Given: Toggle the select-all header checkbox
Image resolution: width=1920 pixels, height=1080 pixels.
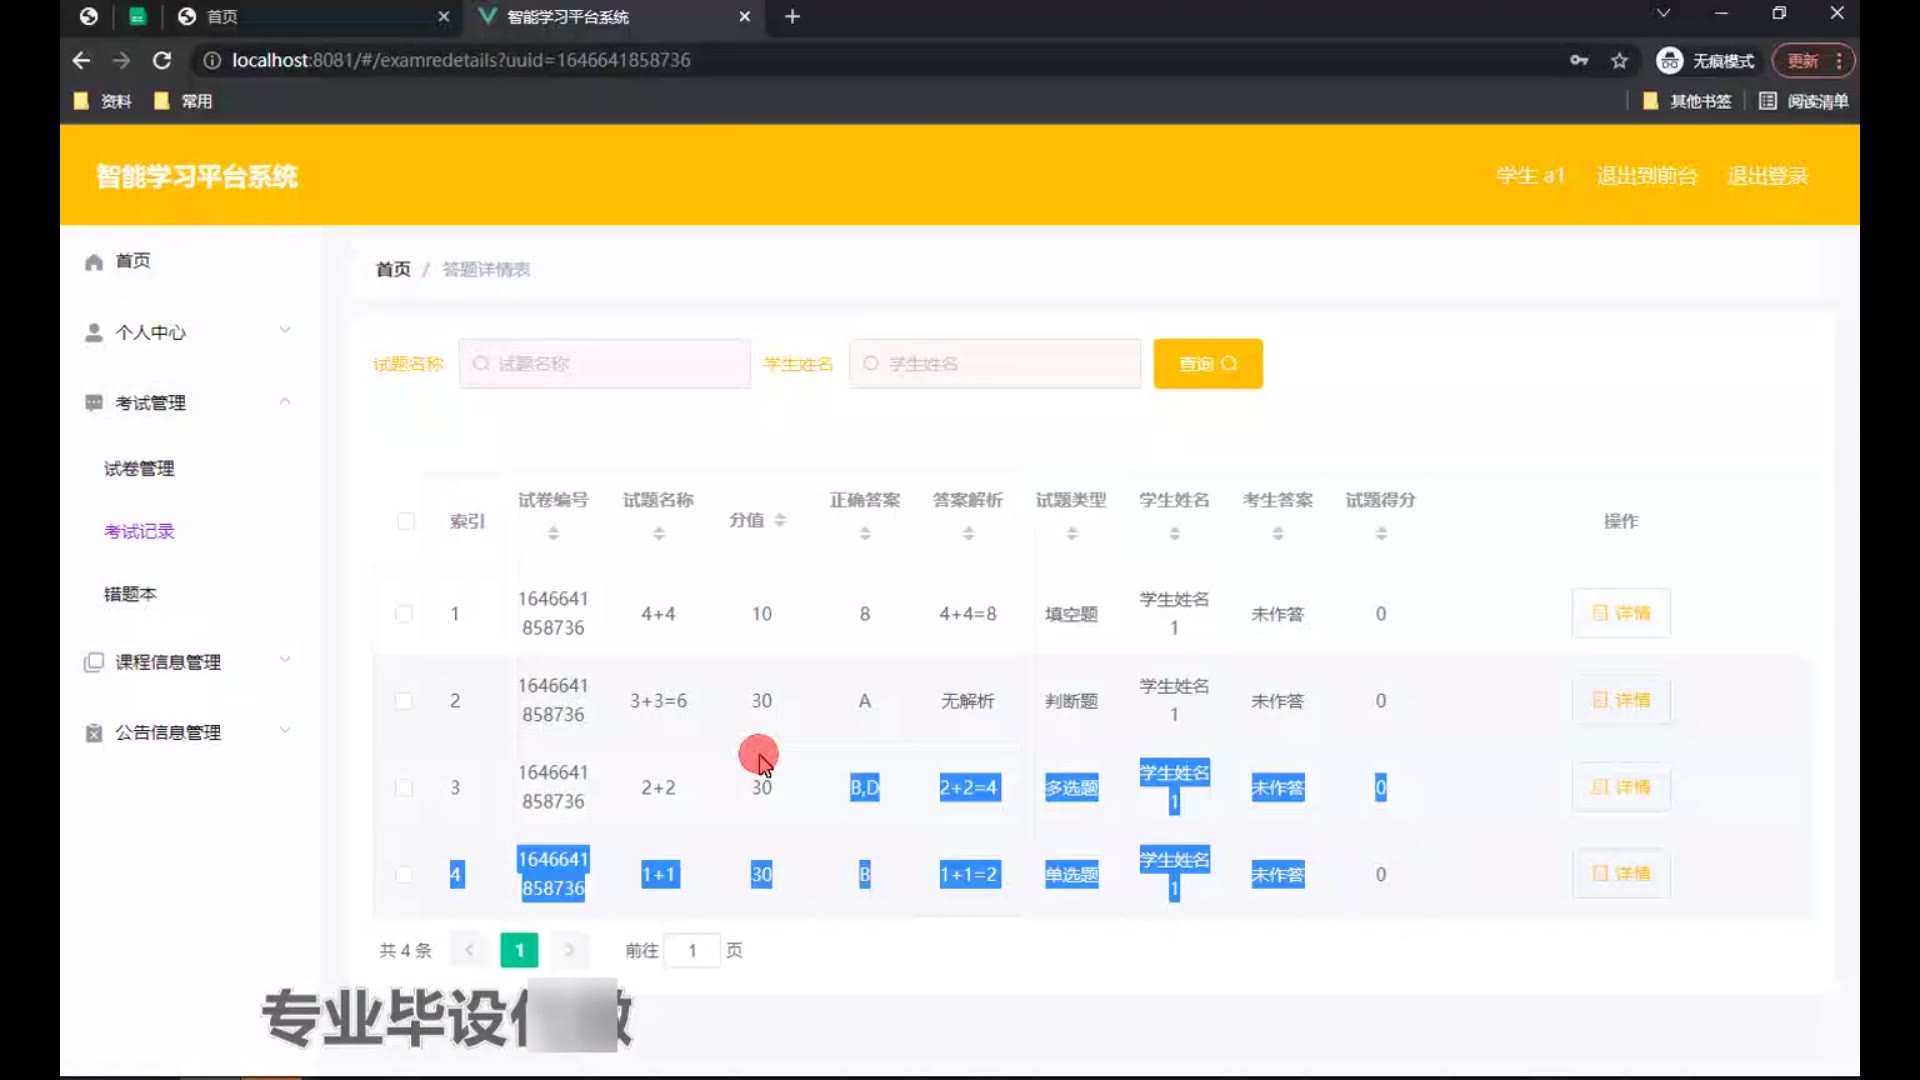Looking at the screenshot, I should tap(406, 521).
